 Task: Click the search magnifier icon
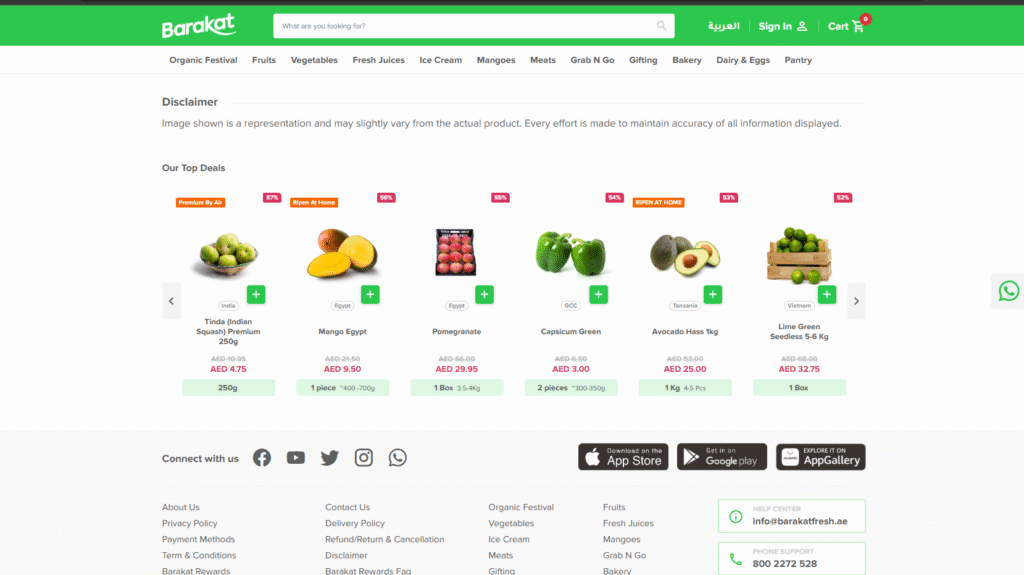[x=662, y=26]
